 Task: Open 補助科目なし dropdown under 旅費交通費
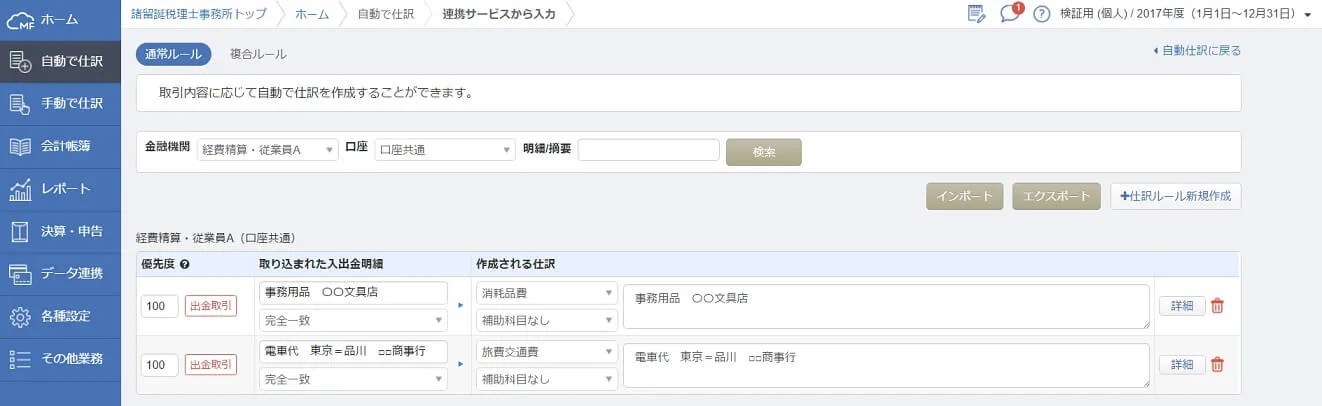pos(546,379)
